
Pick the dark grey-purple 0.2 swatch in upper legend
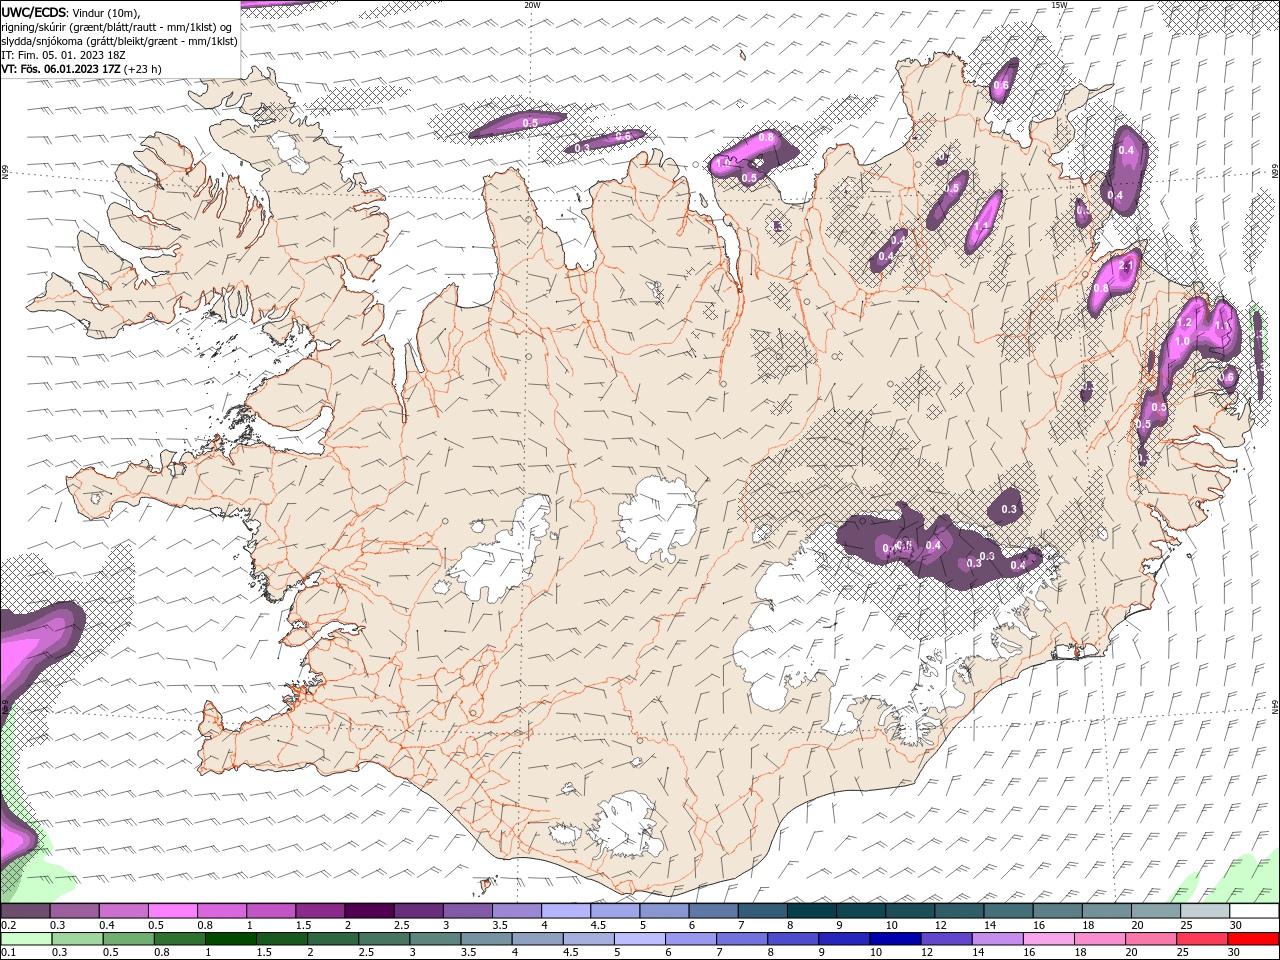point(25,911)
